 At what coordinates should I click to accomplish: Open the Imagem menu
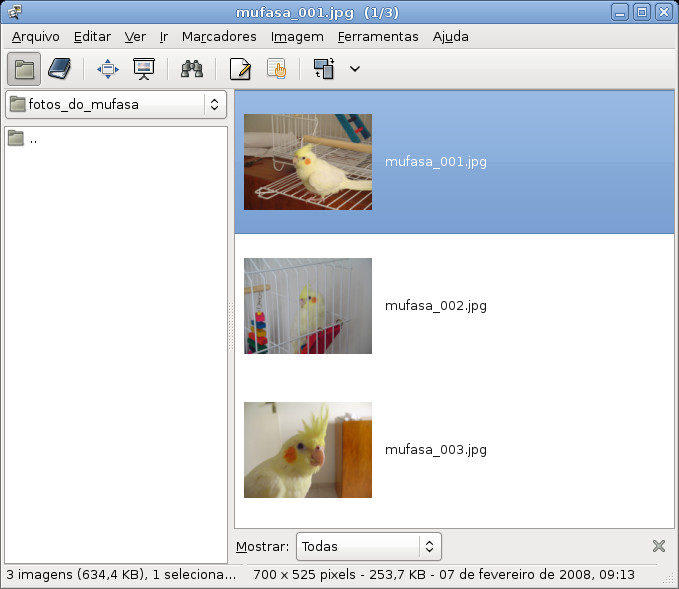[297, 37]
